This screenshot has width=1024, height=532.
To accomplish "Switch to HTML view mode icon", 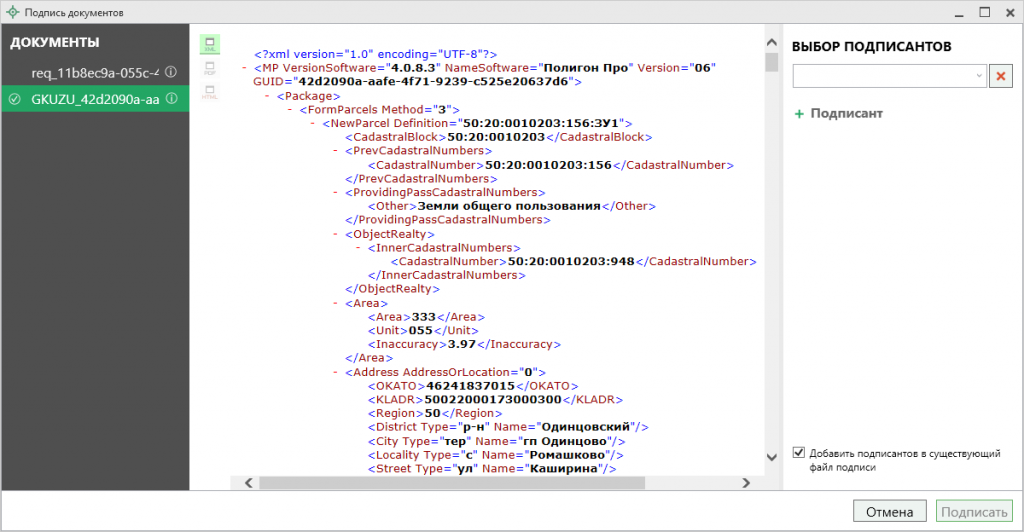I will point(210,92).
